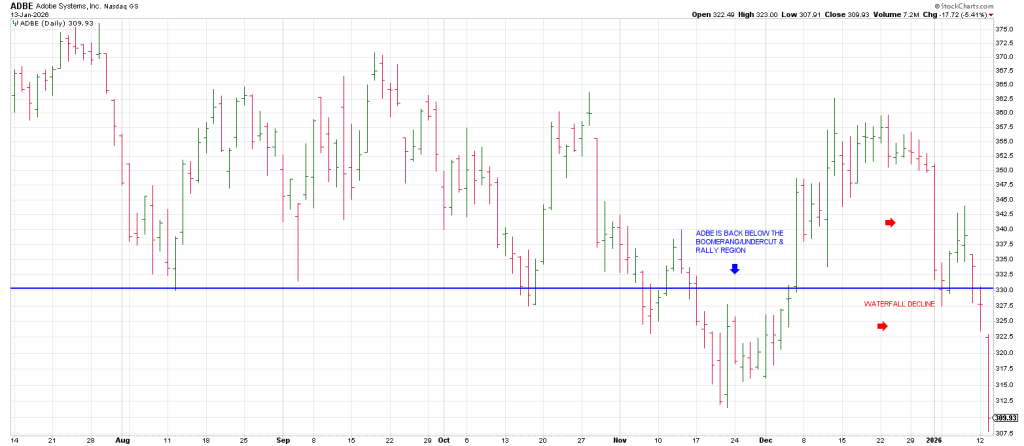The height and width of the screenshot is (446, 1024).
Task: Click the 375.0 price axis label
Action: (x=1003, y=29)
